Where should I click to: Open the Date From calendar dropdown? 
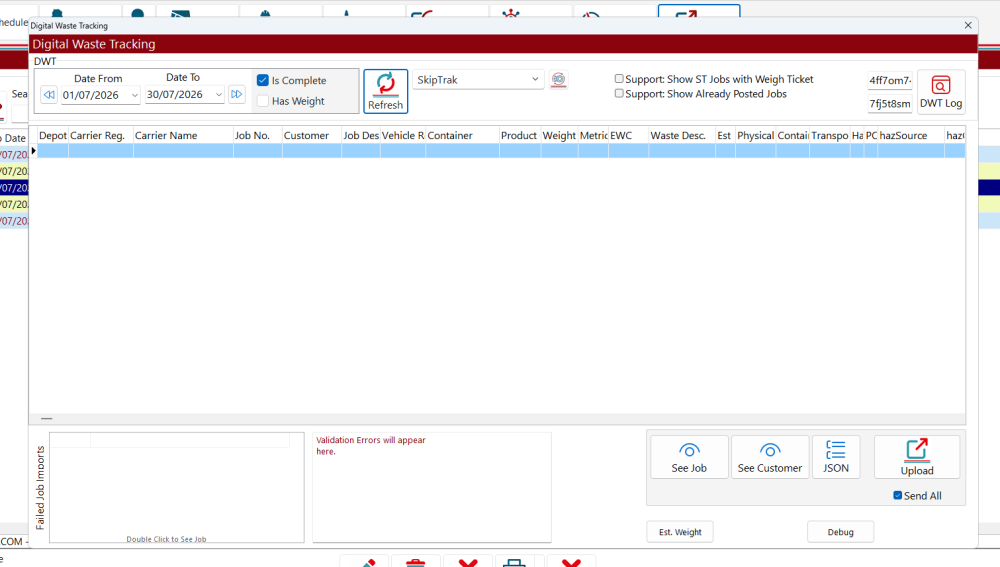pyautogui.click(x=134, y=95)
